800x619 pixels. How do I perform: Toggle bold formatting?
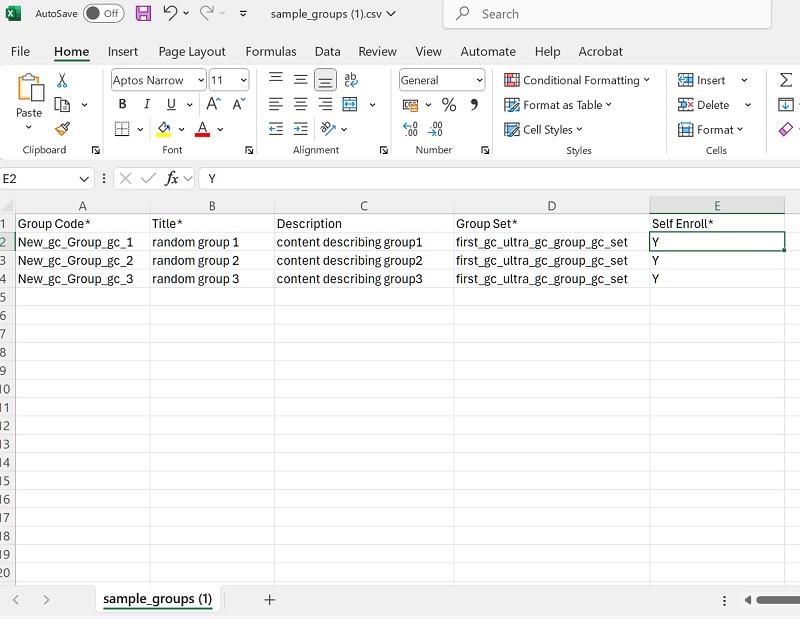point(121,104)
